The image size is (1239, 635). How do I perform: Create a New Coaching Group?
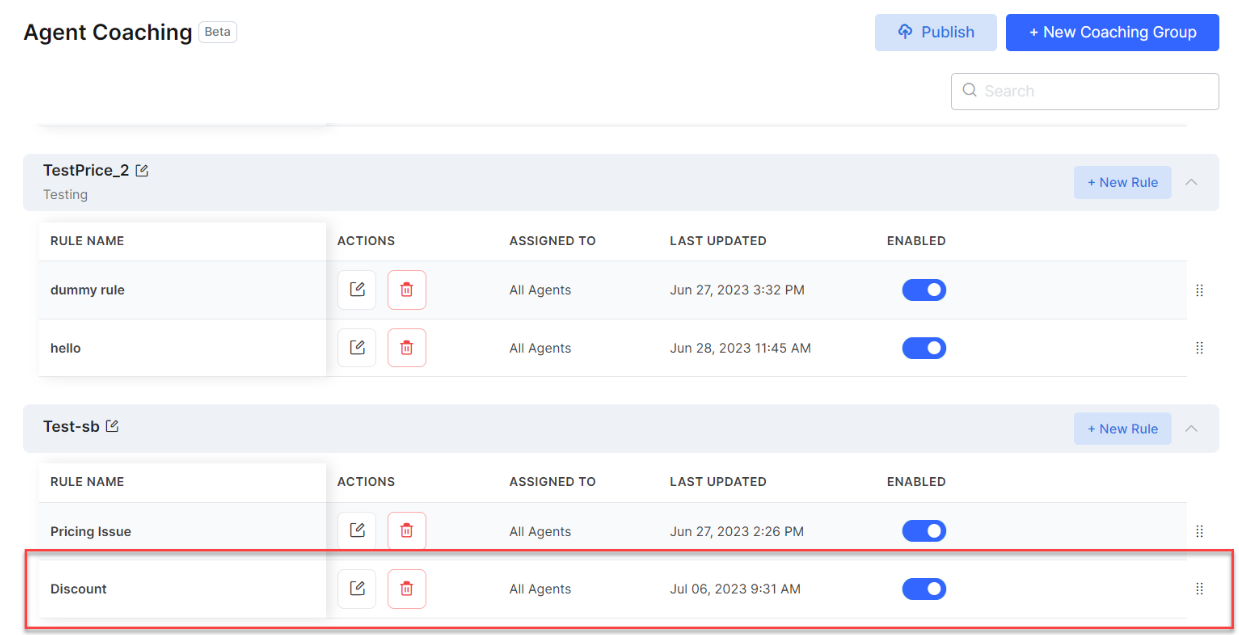pos(1112,32)
